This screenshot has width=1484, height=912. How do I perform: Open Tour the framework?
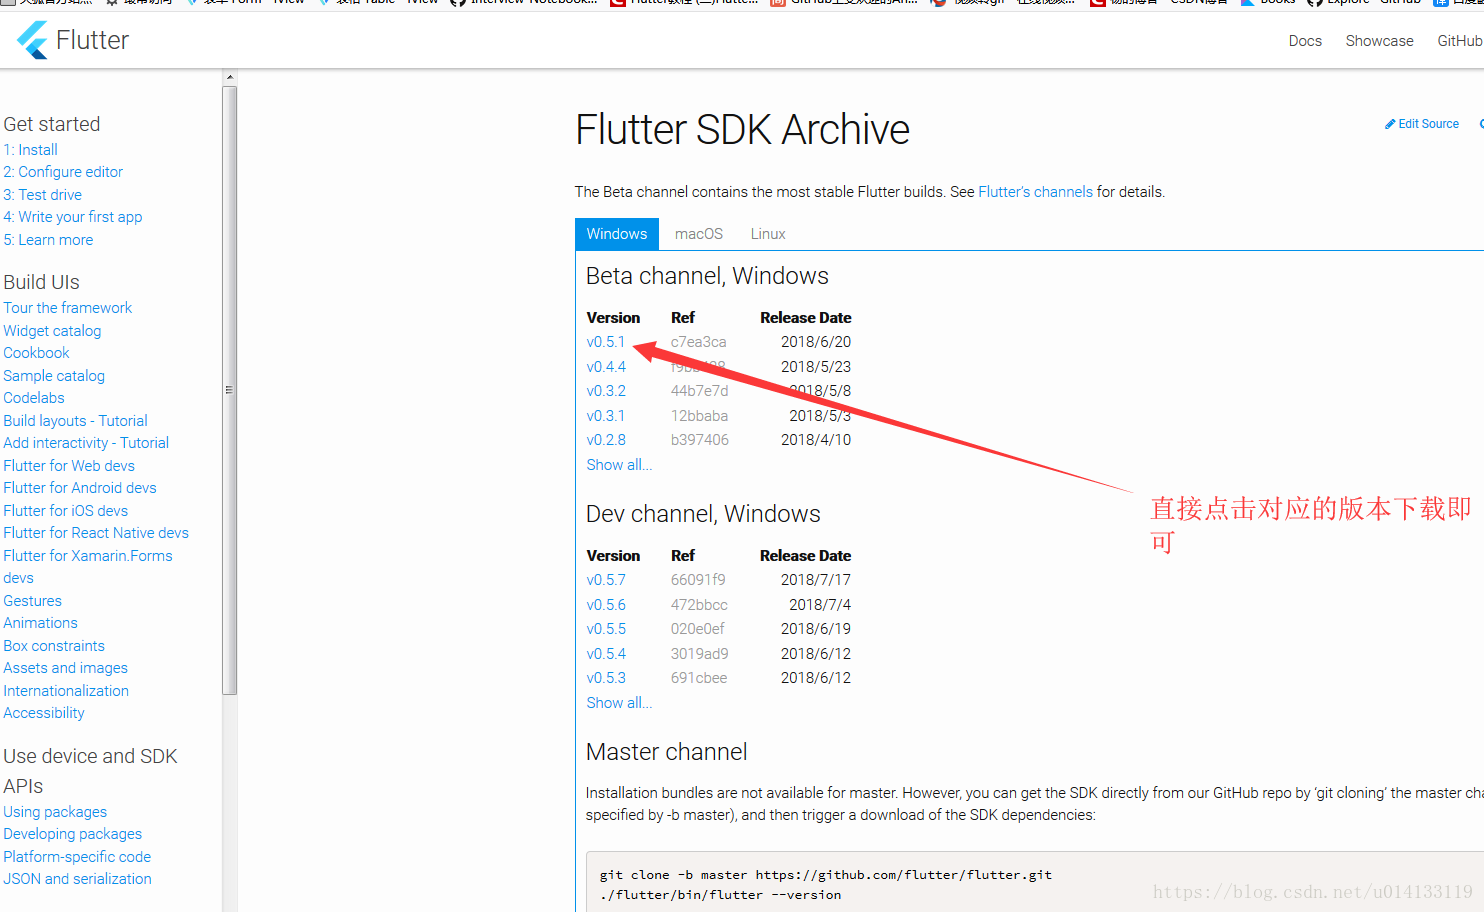67,308
